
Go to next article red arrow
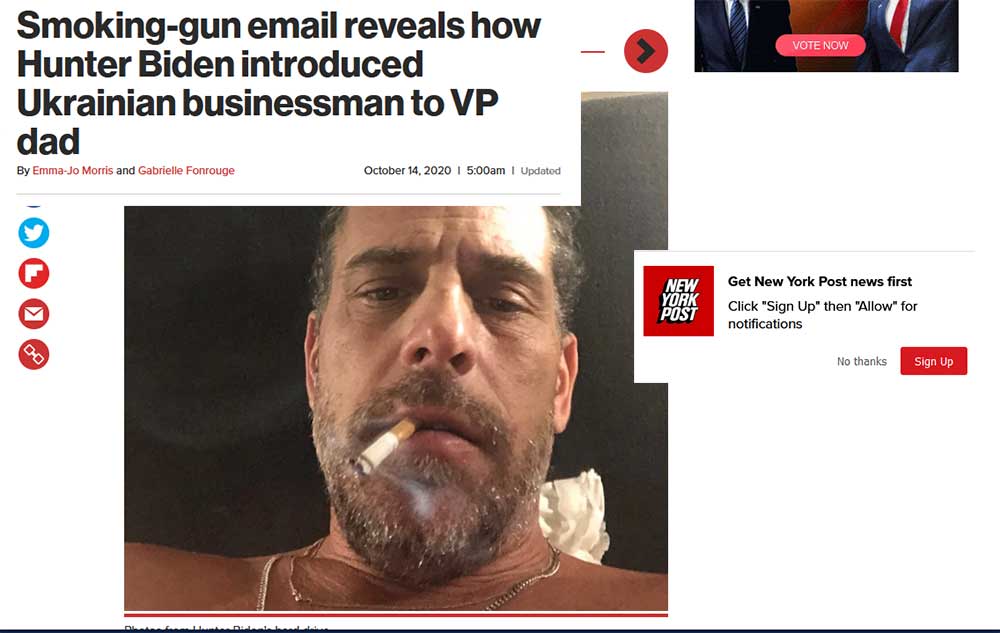click(x=645, y=51)
